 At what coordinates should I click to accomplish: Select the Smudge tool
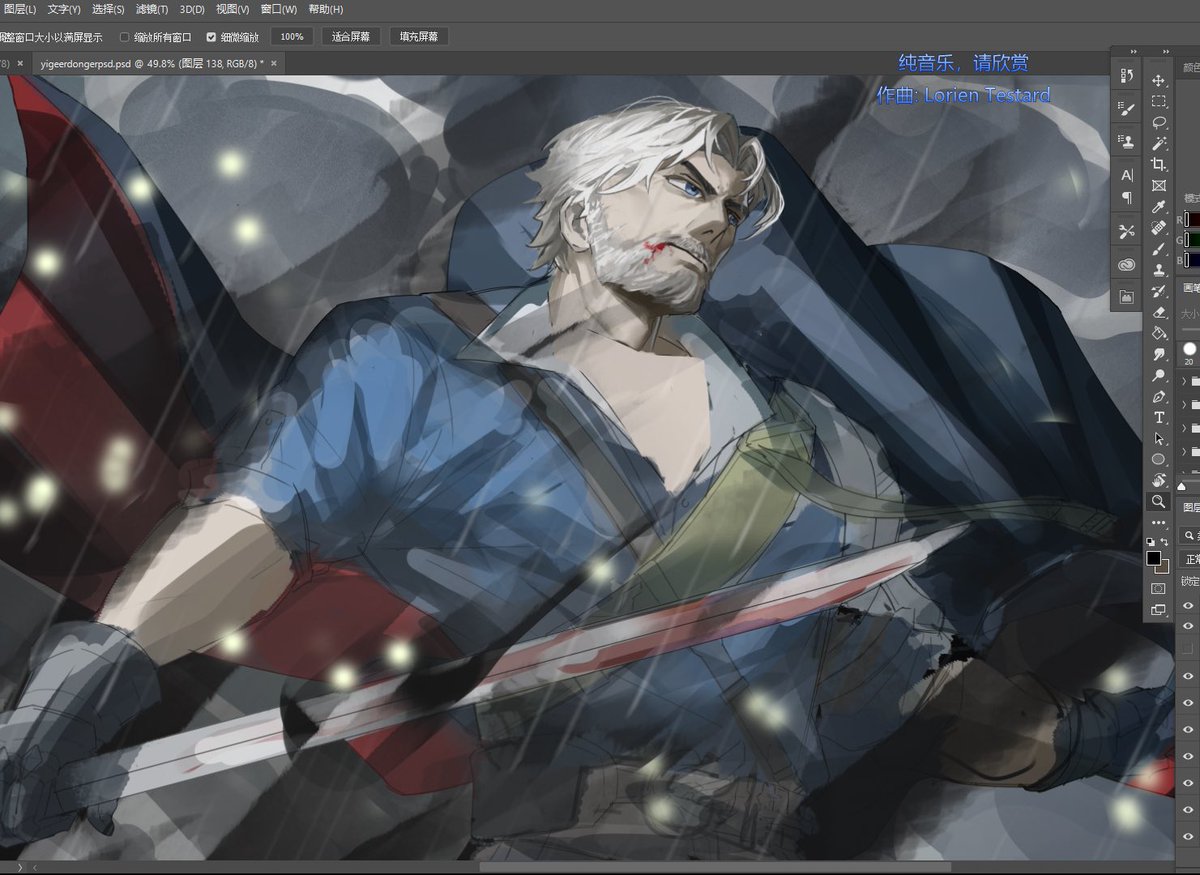1159,354
